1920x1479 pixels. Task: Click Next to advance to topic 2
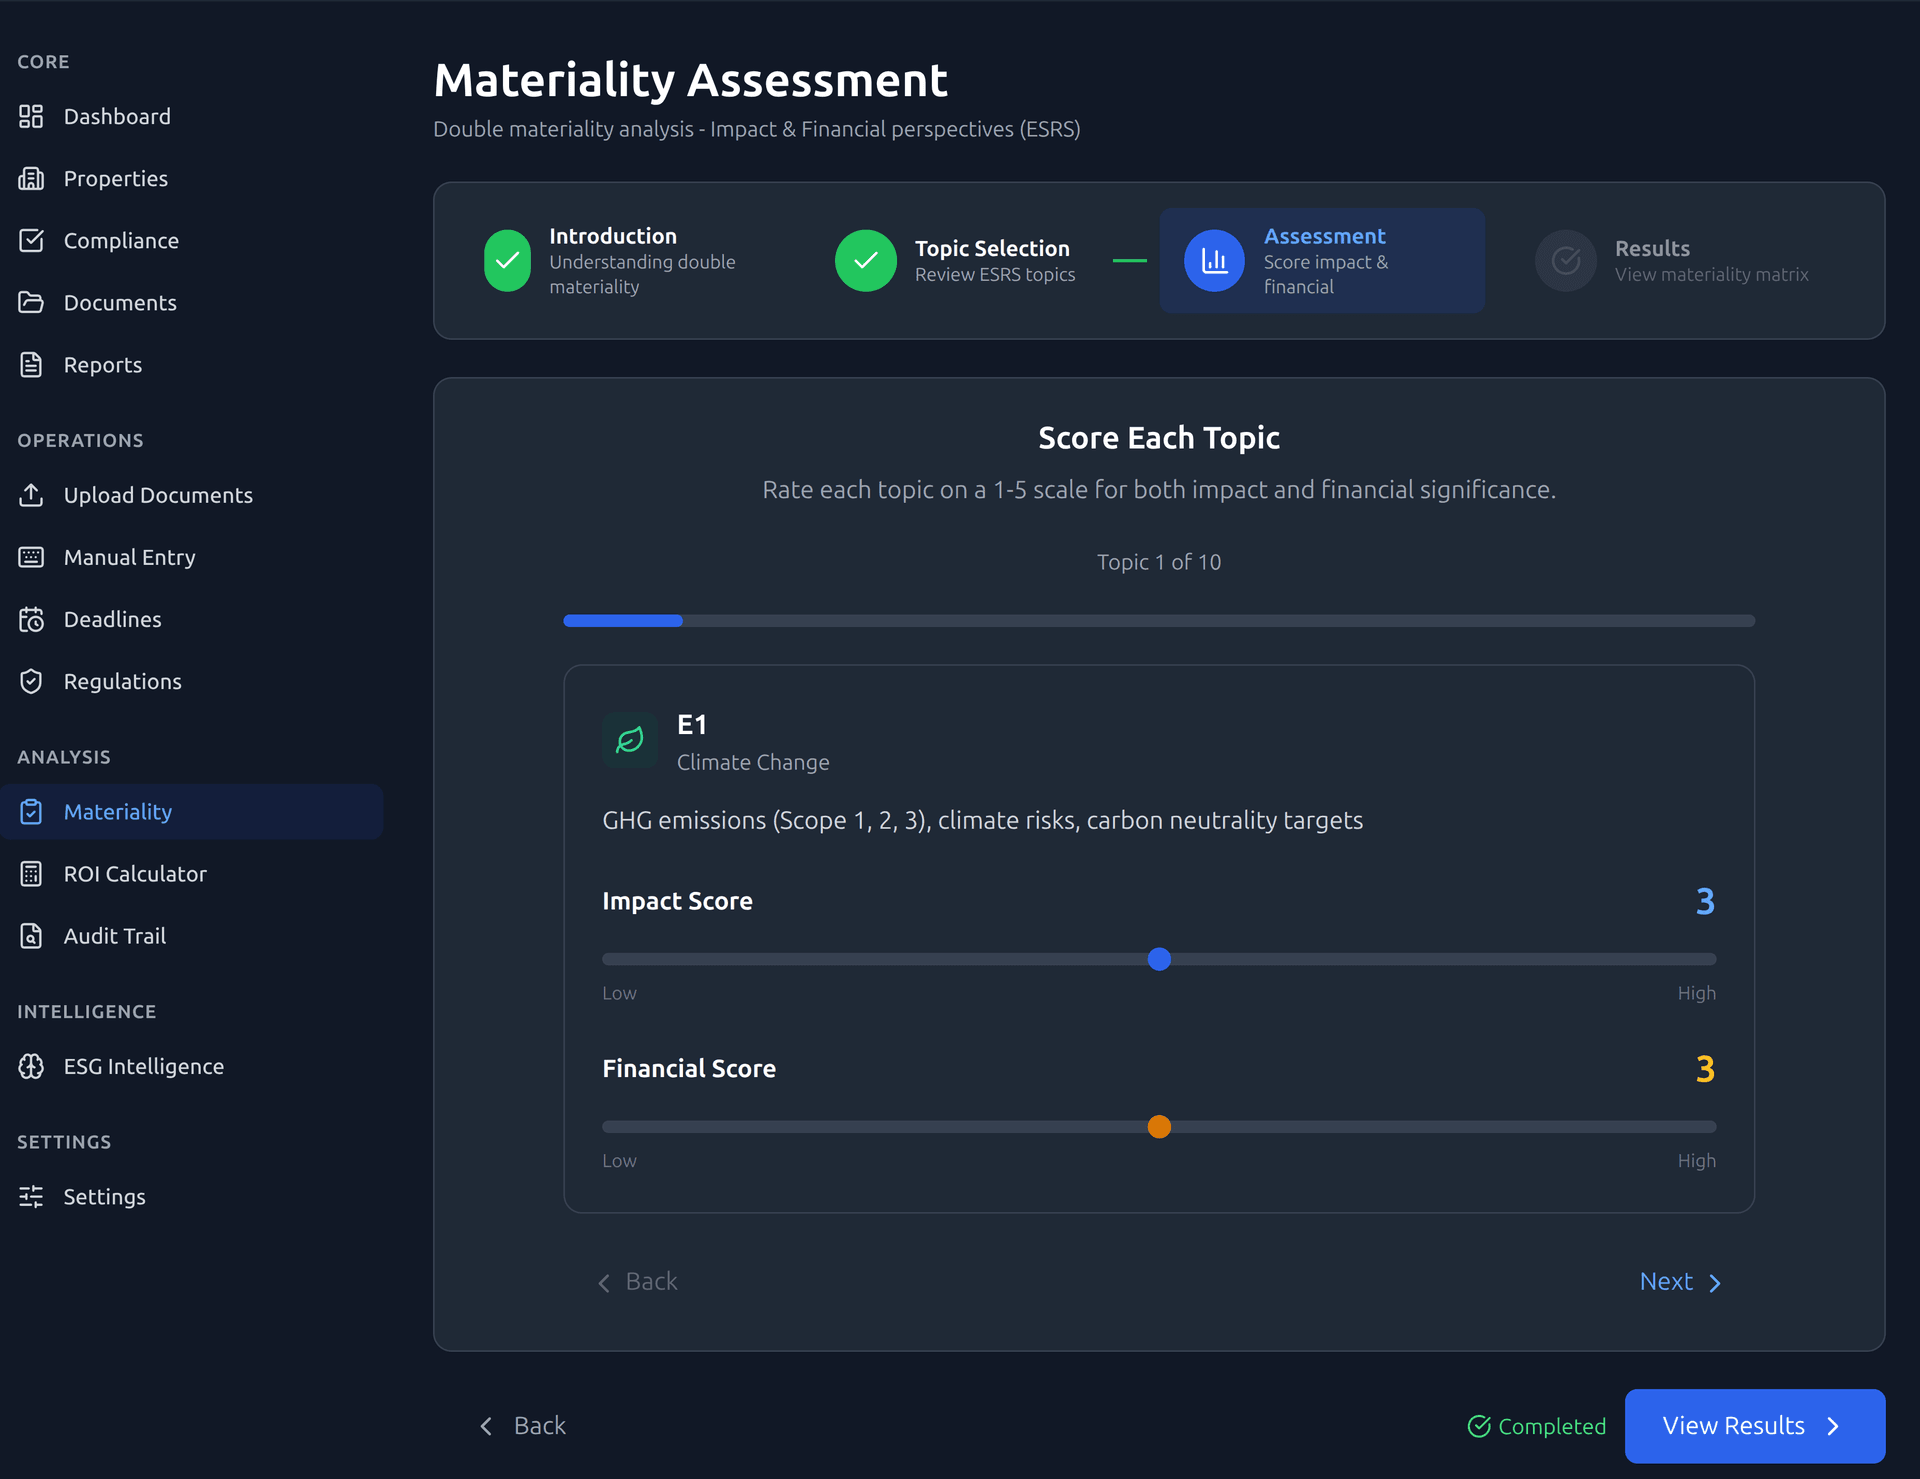(1680, 1282)
